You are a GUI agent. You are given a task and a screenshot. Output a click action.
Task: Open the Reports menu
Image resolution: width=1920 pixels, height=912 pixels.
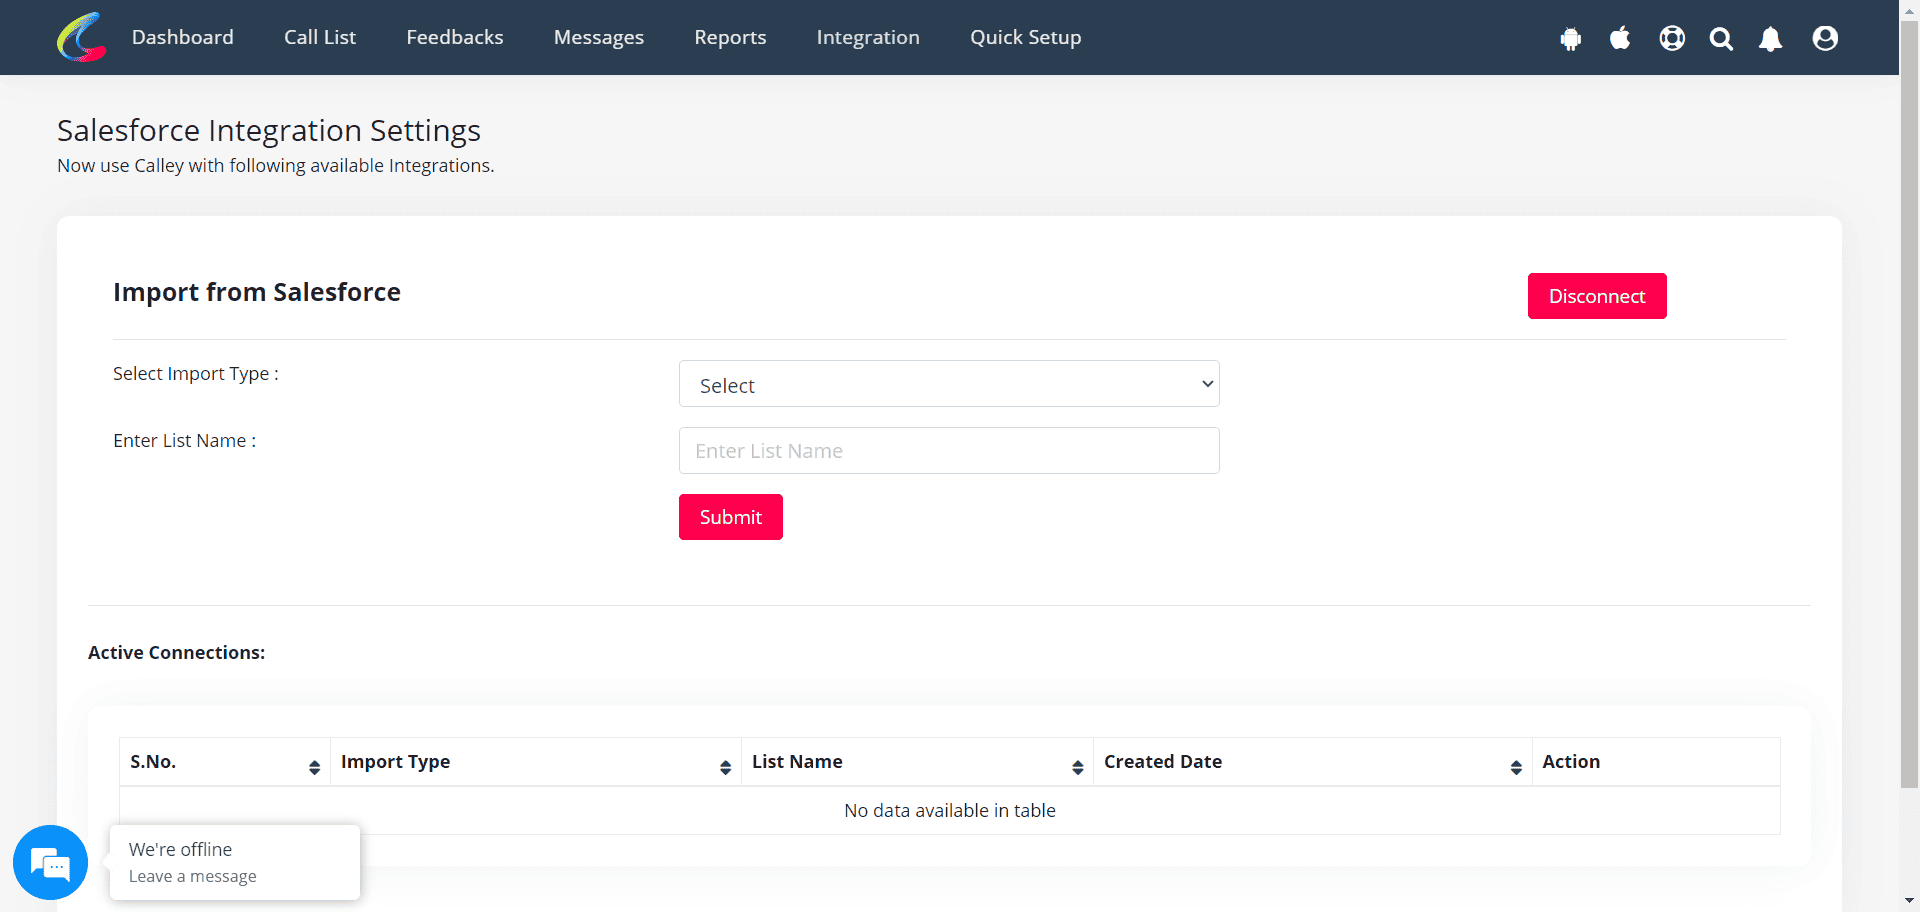pyautogui.click(x=730, y=37)
